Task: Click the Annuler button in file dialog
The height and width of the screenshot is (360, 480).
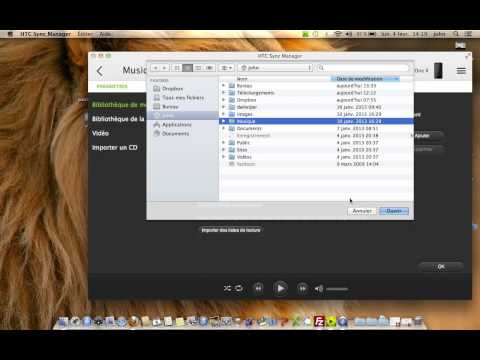Action: 362,211
